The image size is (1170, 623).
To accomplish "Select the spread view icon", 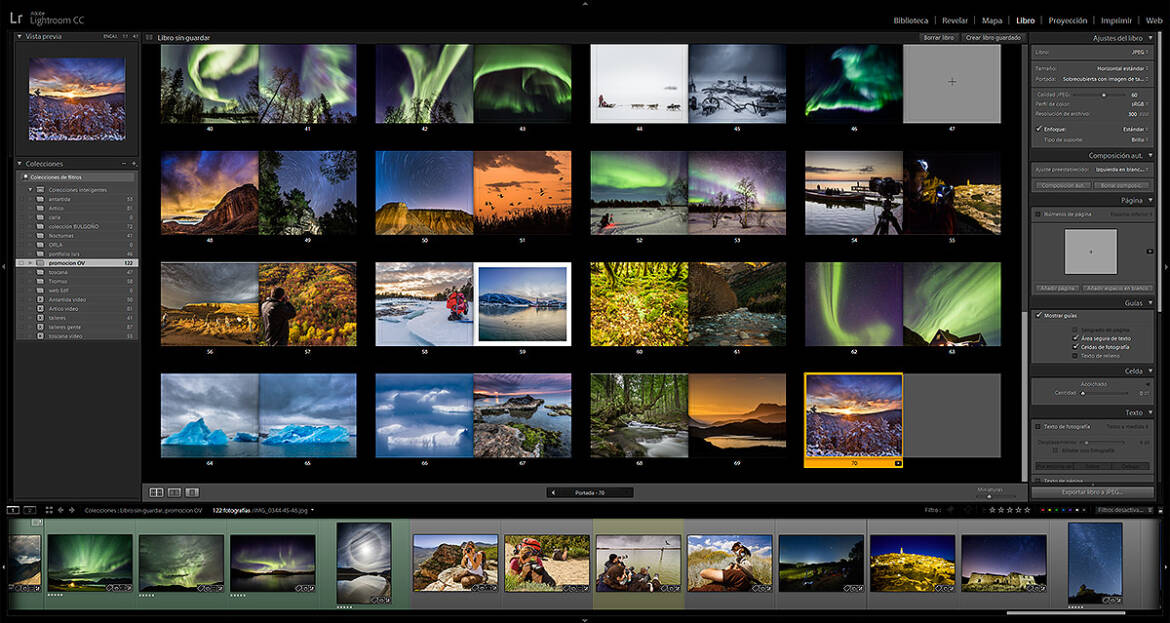I will tap(174, 492).
